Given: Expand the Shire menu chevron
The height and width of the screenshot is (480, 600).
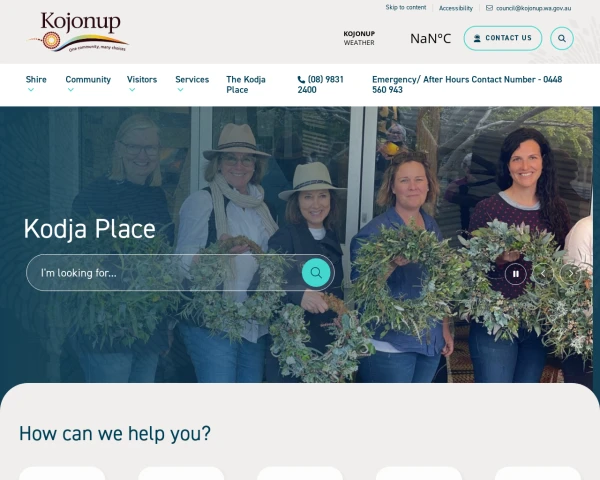Looking at the screenshot, I should (31, 90).
